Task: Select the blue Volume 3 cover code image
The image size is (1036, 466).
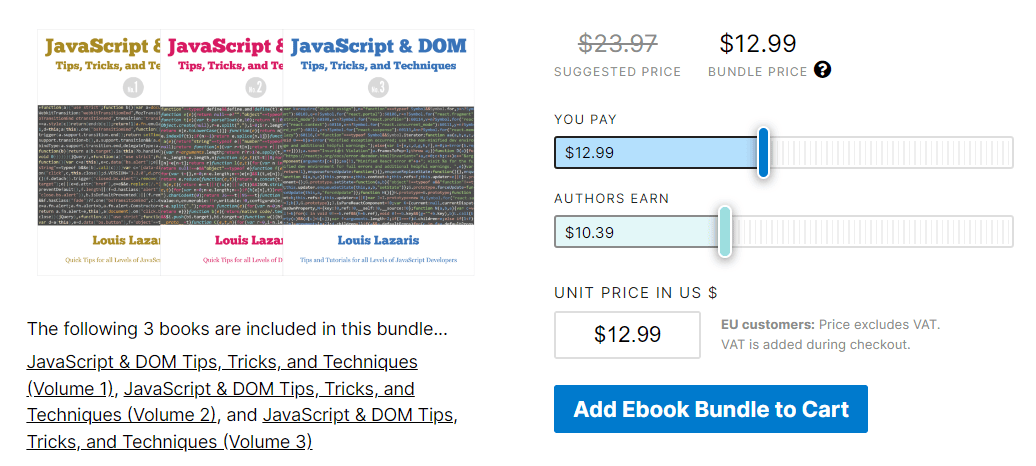Action: pos(378,165)
